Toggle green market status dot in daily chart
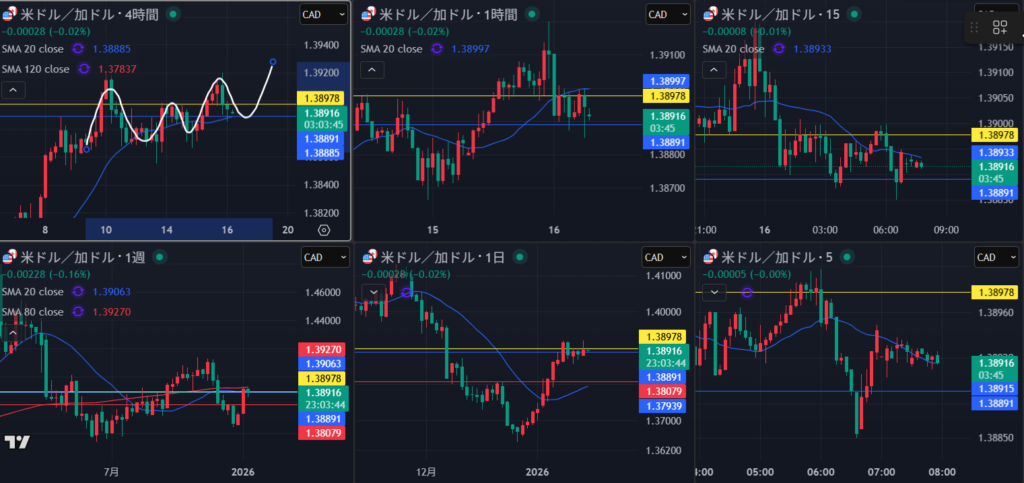Image resolution: width=1024 pixels, height=483 pixels. point(521,257)
